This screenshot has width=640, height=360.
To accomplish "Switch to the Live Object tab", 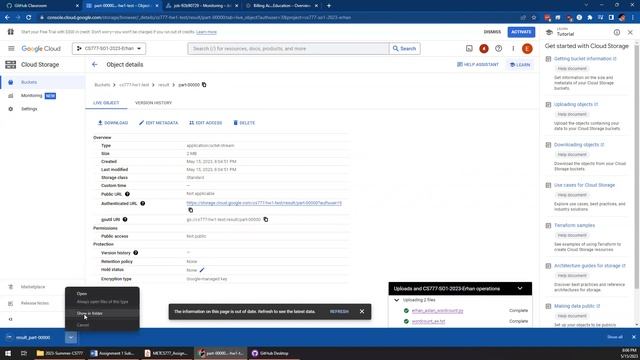I will pos(106,103).
